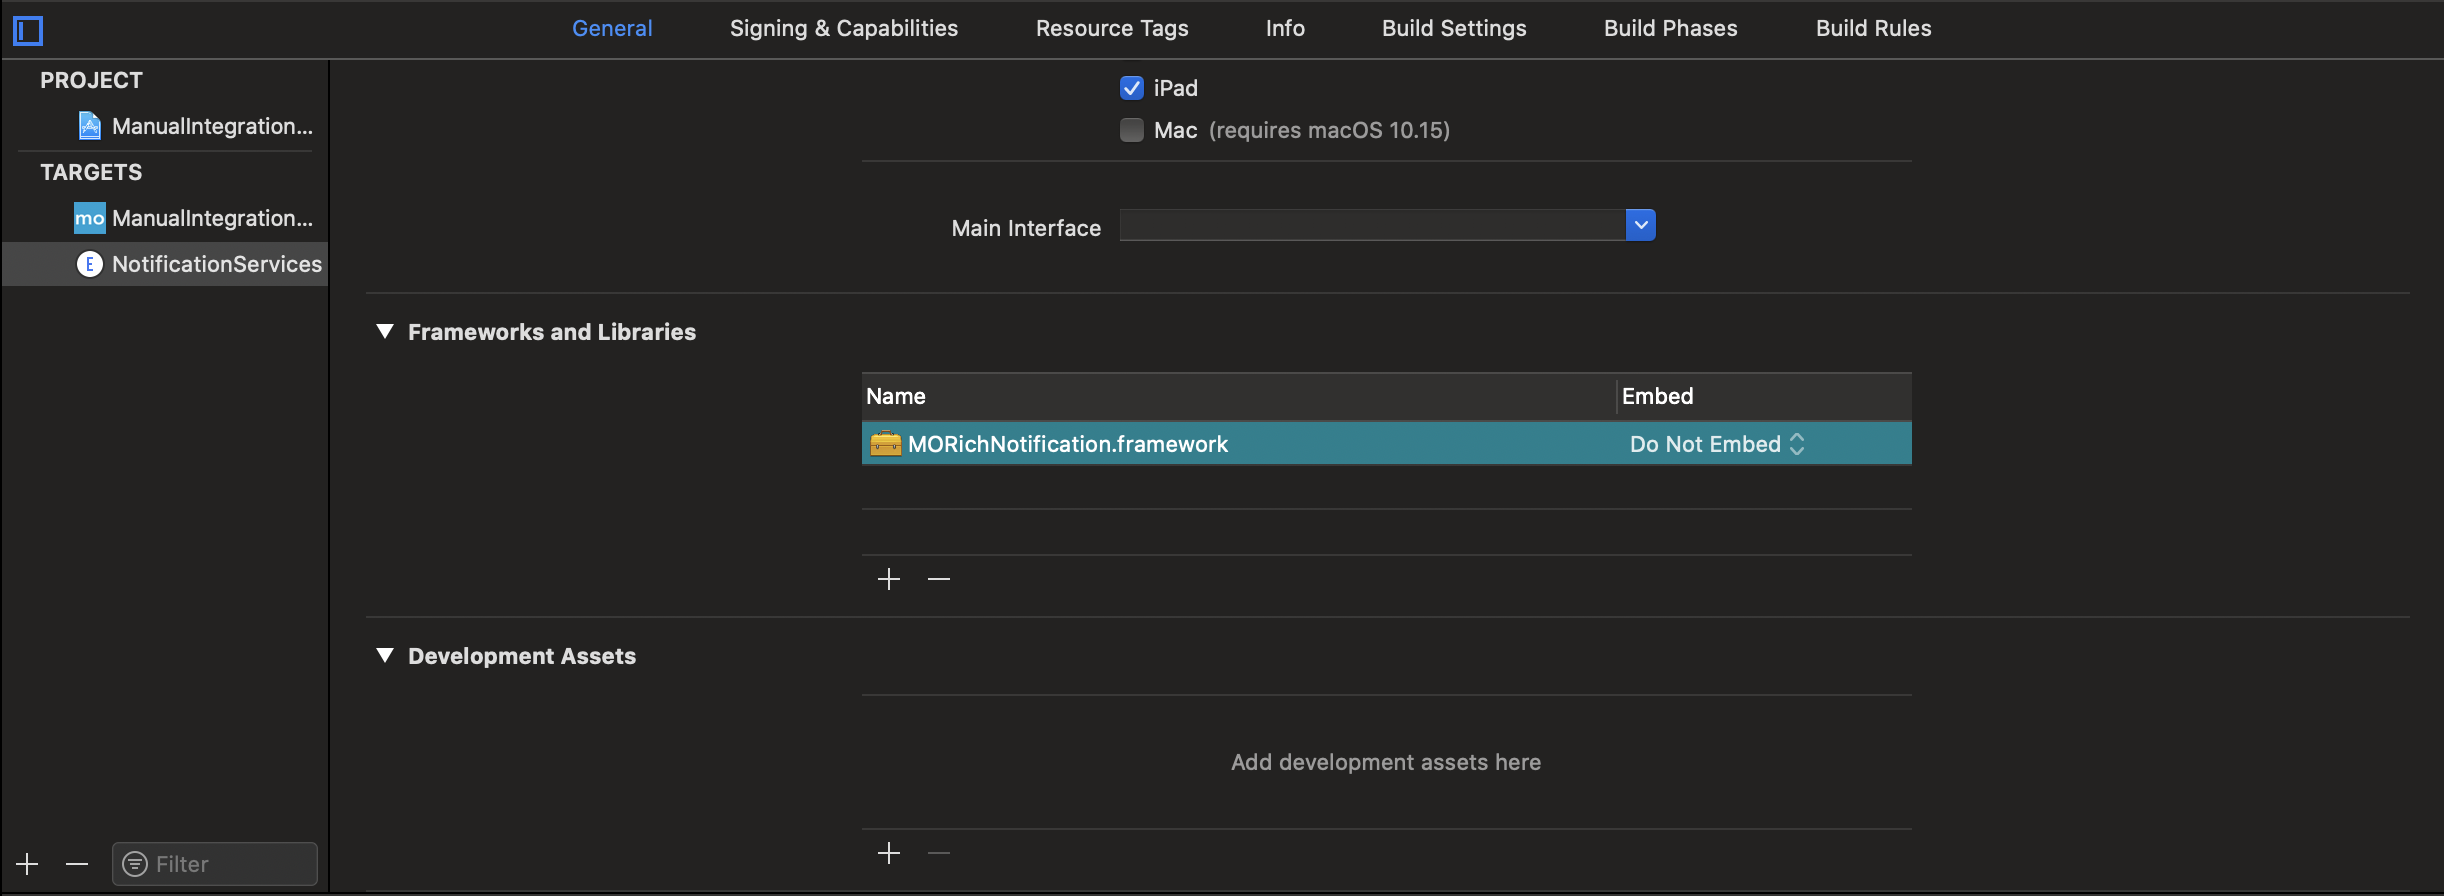Change the Do Not Embed option

point(1717,444)
